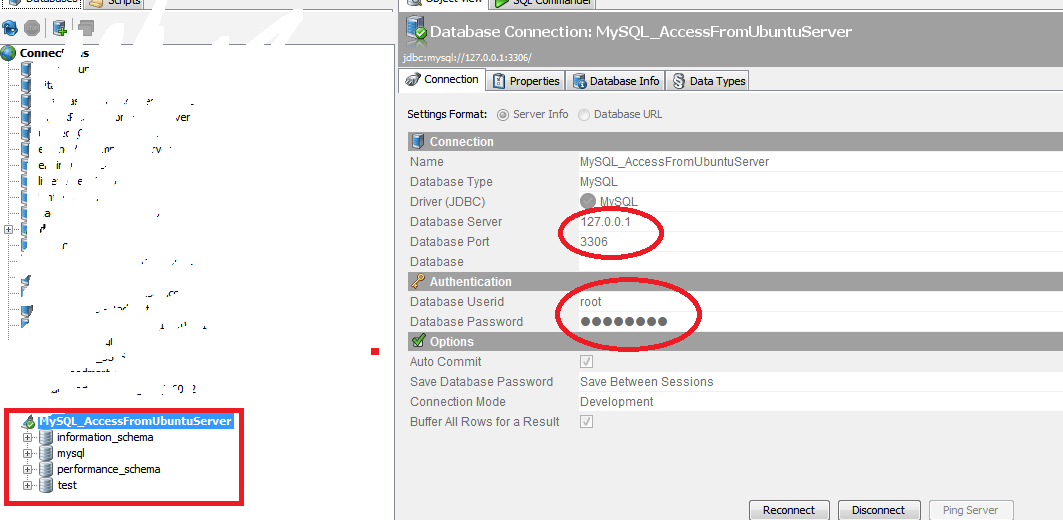Screen dimensions: 1063x520
Task: Click the MySQL_AccessFromUbuntuServer connection icon in tree
Action: [x=28, y=422]
